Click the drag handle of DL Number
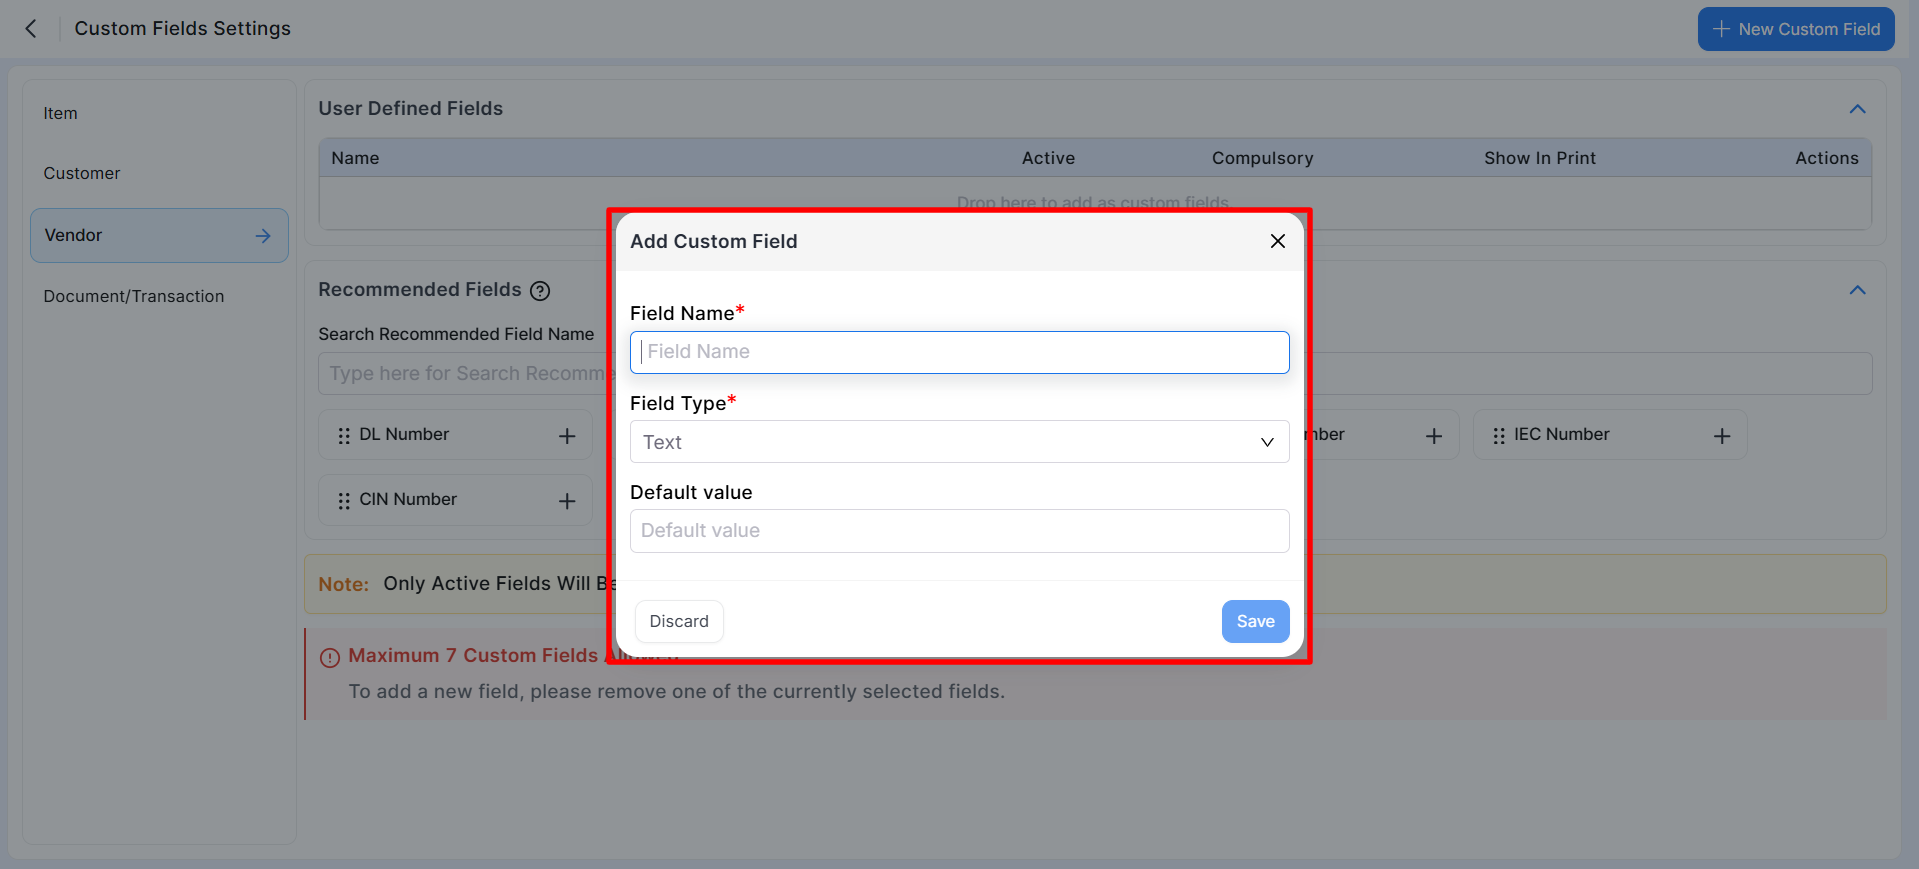The height and width of the screenshot is (869, 1919). [344, 436]
